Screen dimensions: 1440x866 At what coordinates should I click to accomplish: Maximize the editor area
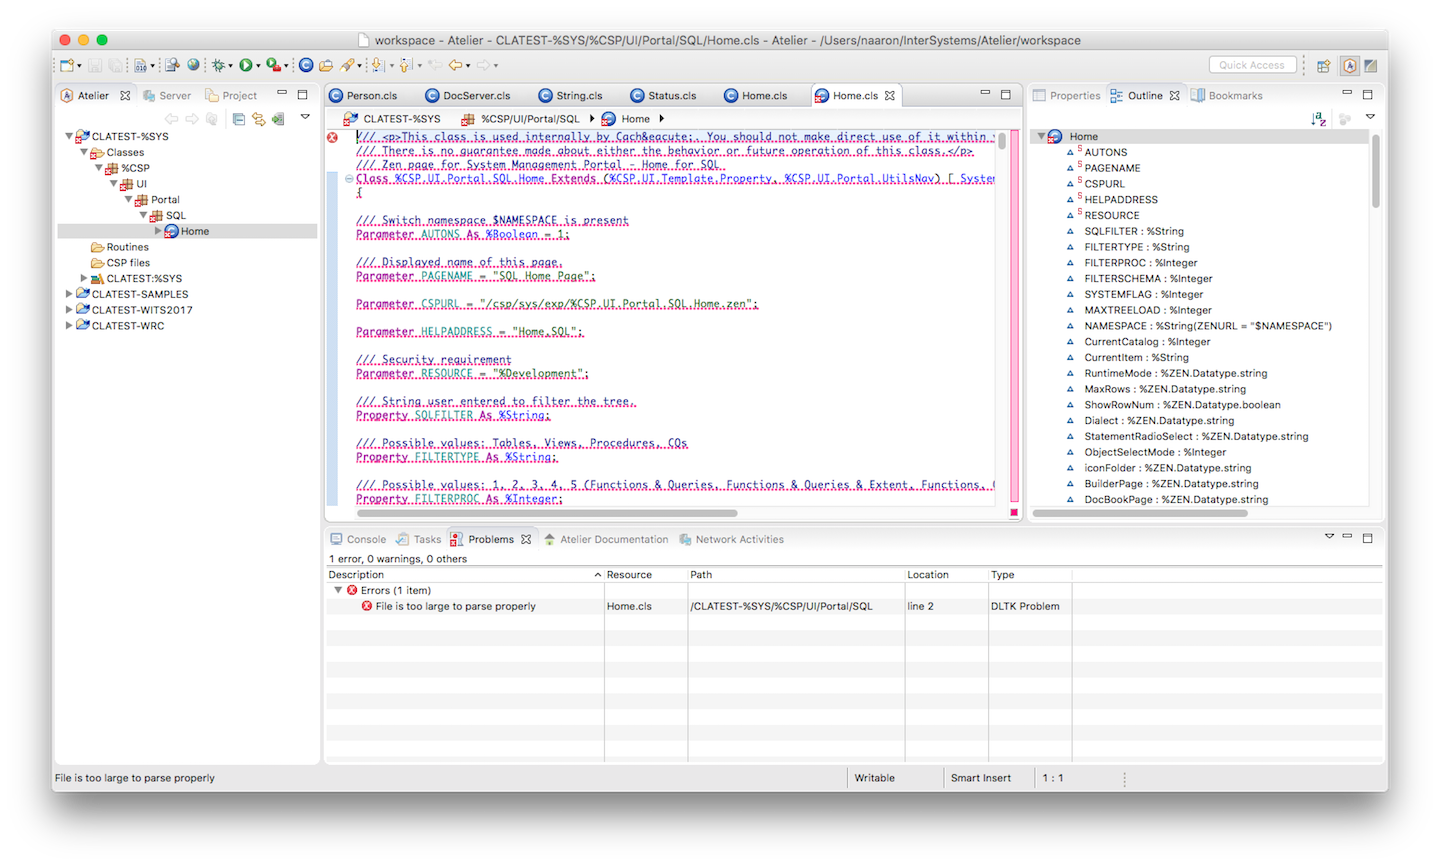point(1005,94)
